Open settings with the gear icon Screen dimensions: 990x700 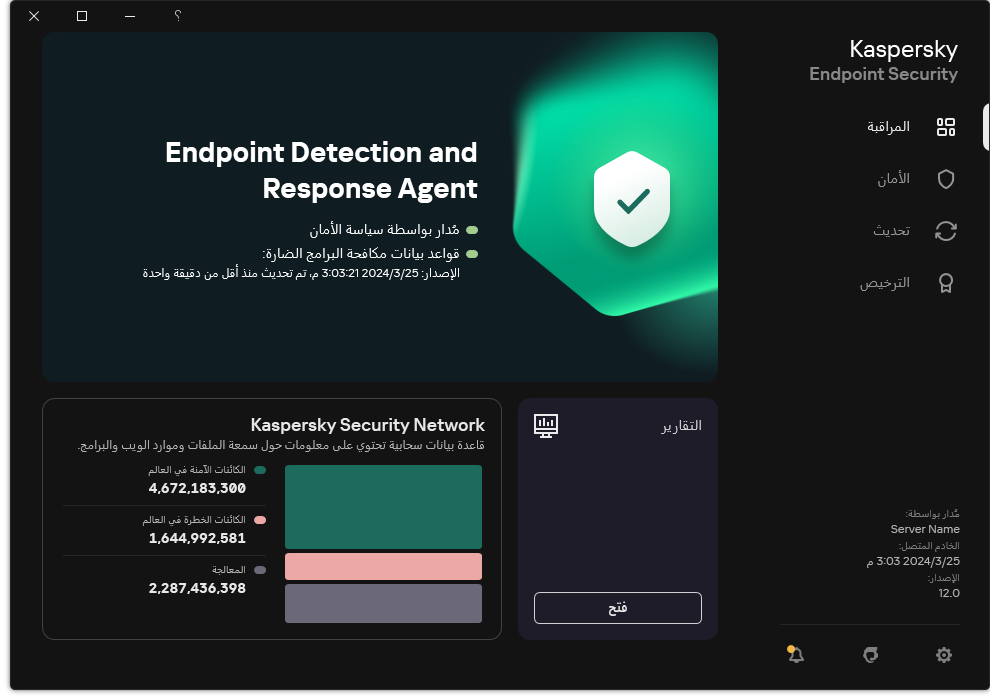(944, 655)
